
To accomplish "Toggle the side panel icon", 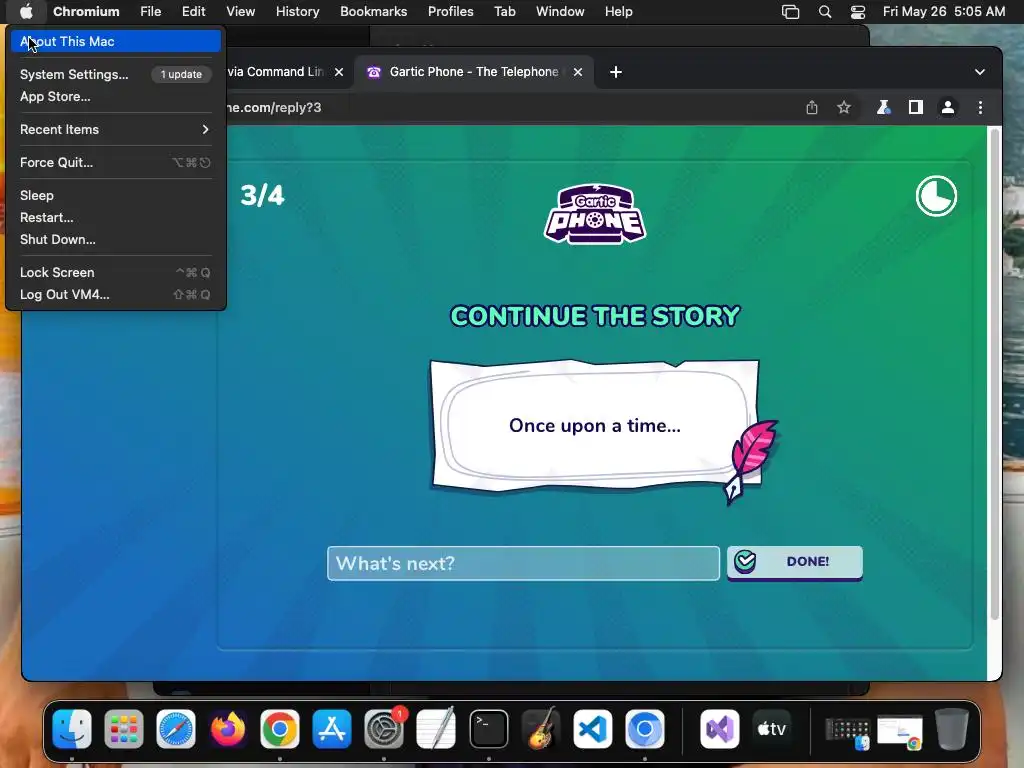I will pos(916,108).
